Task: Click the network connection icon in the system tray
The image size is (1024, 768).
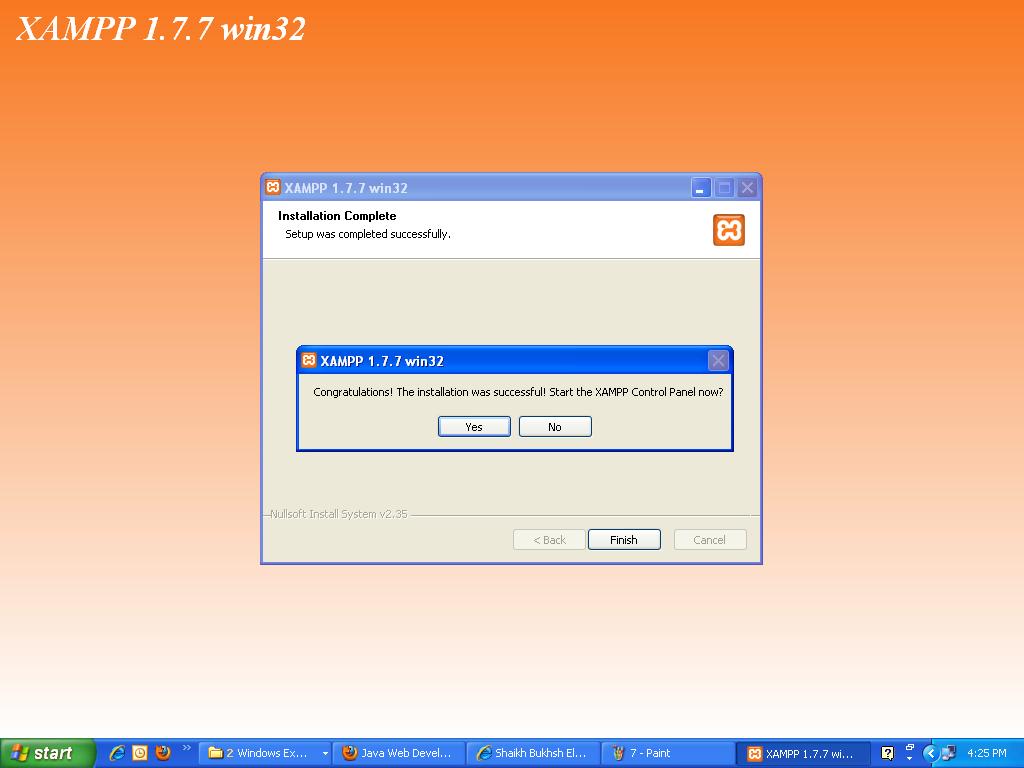Action: coord(948,753)
